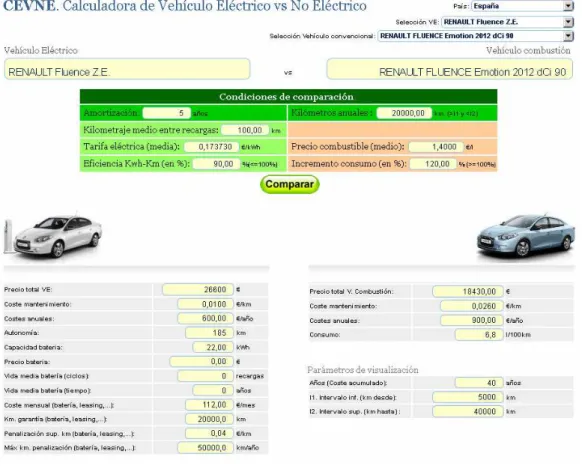Click the Amortización years input

tap(167, 113)
